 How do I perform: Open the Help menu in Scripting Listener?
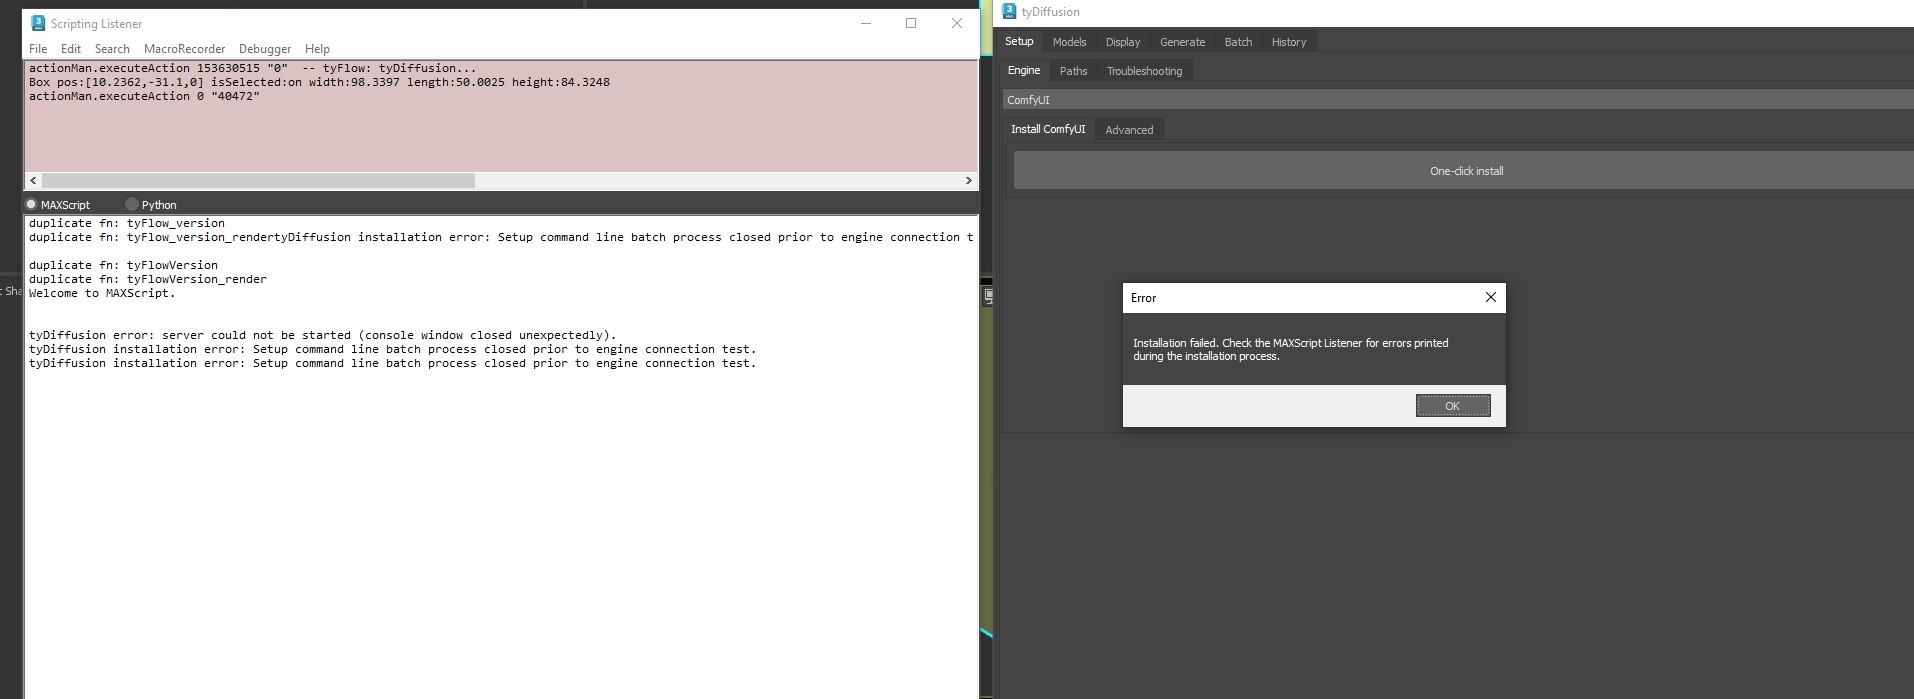coord(317,49)
